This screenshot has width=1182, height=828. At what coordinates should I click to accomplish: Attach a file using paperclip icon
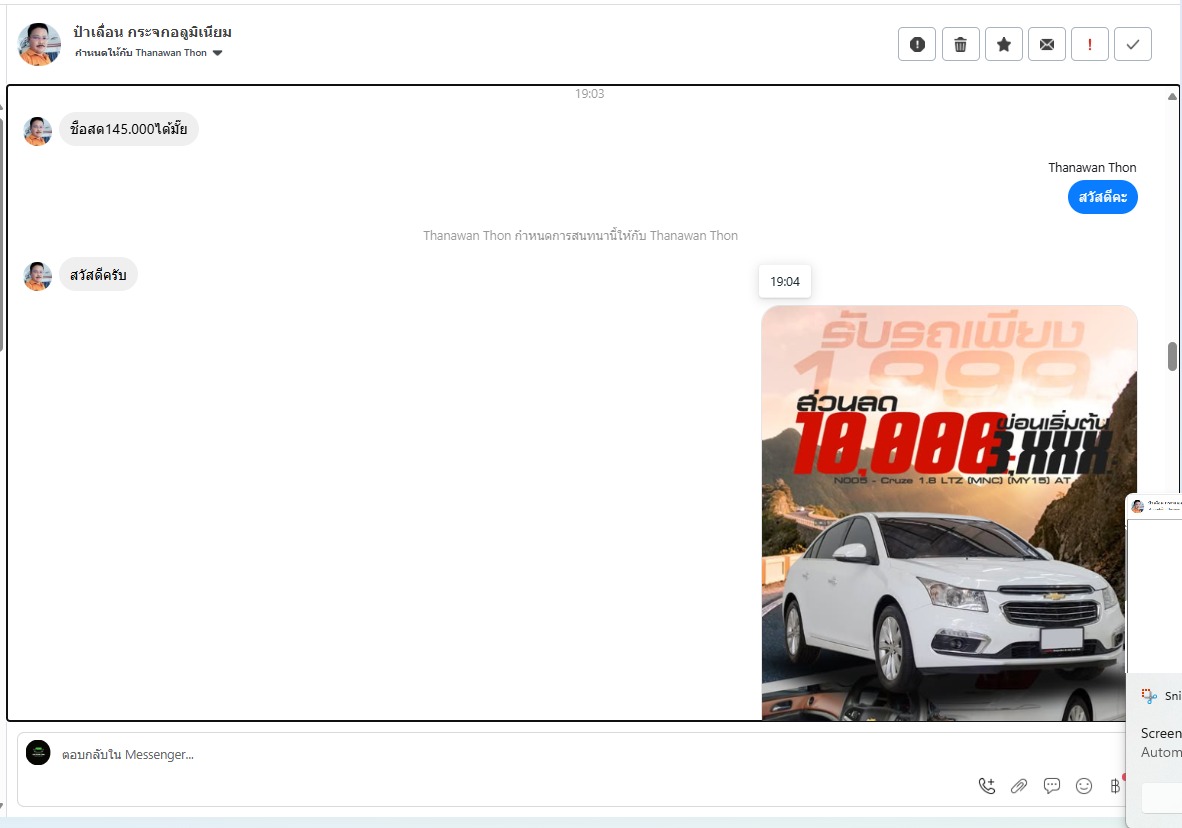coord(1019,786)
